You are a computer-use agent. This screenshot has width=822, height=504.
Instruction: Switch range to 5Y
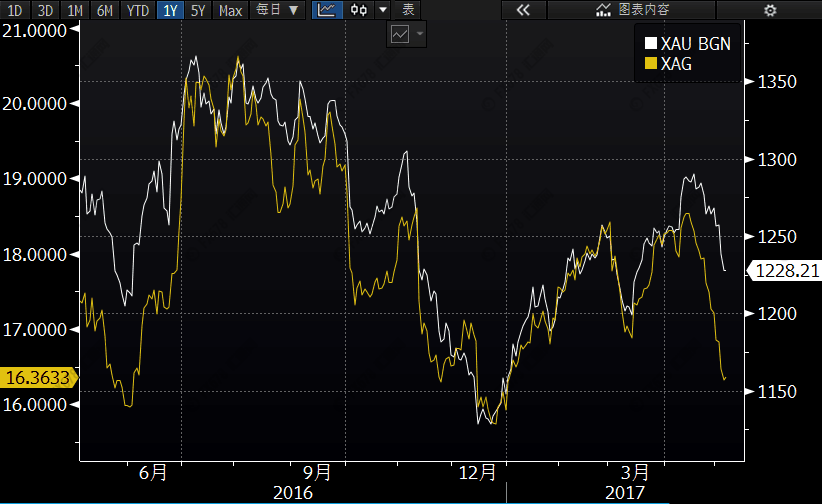[x=198, y=10]
